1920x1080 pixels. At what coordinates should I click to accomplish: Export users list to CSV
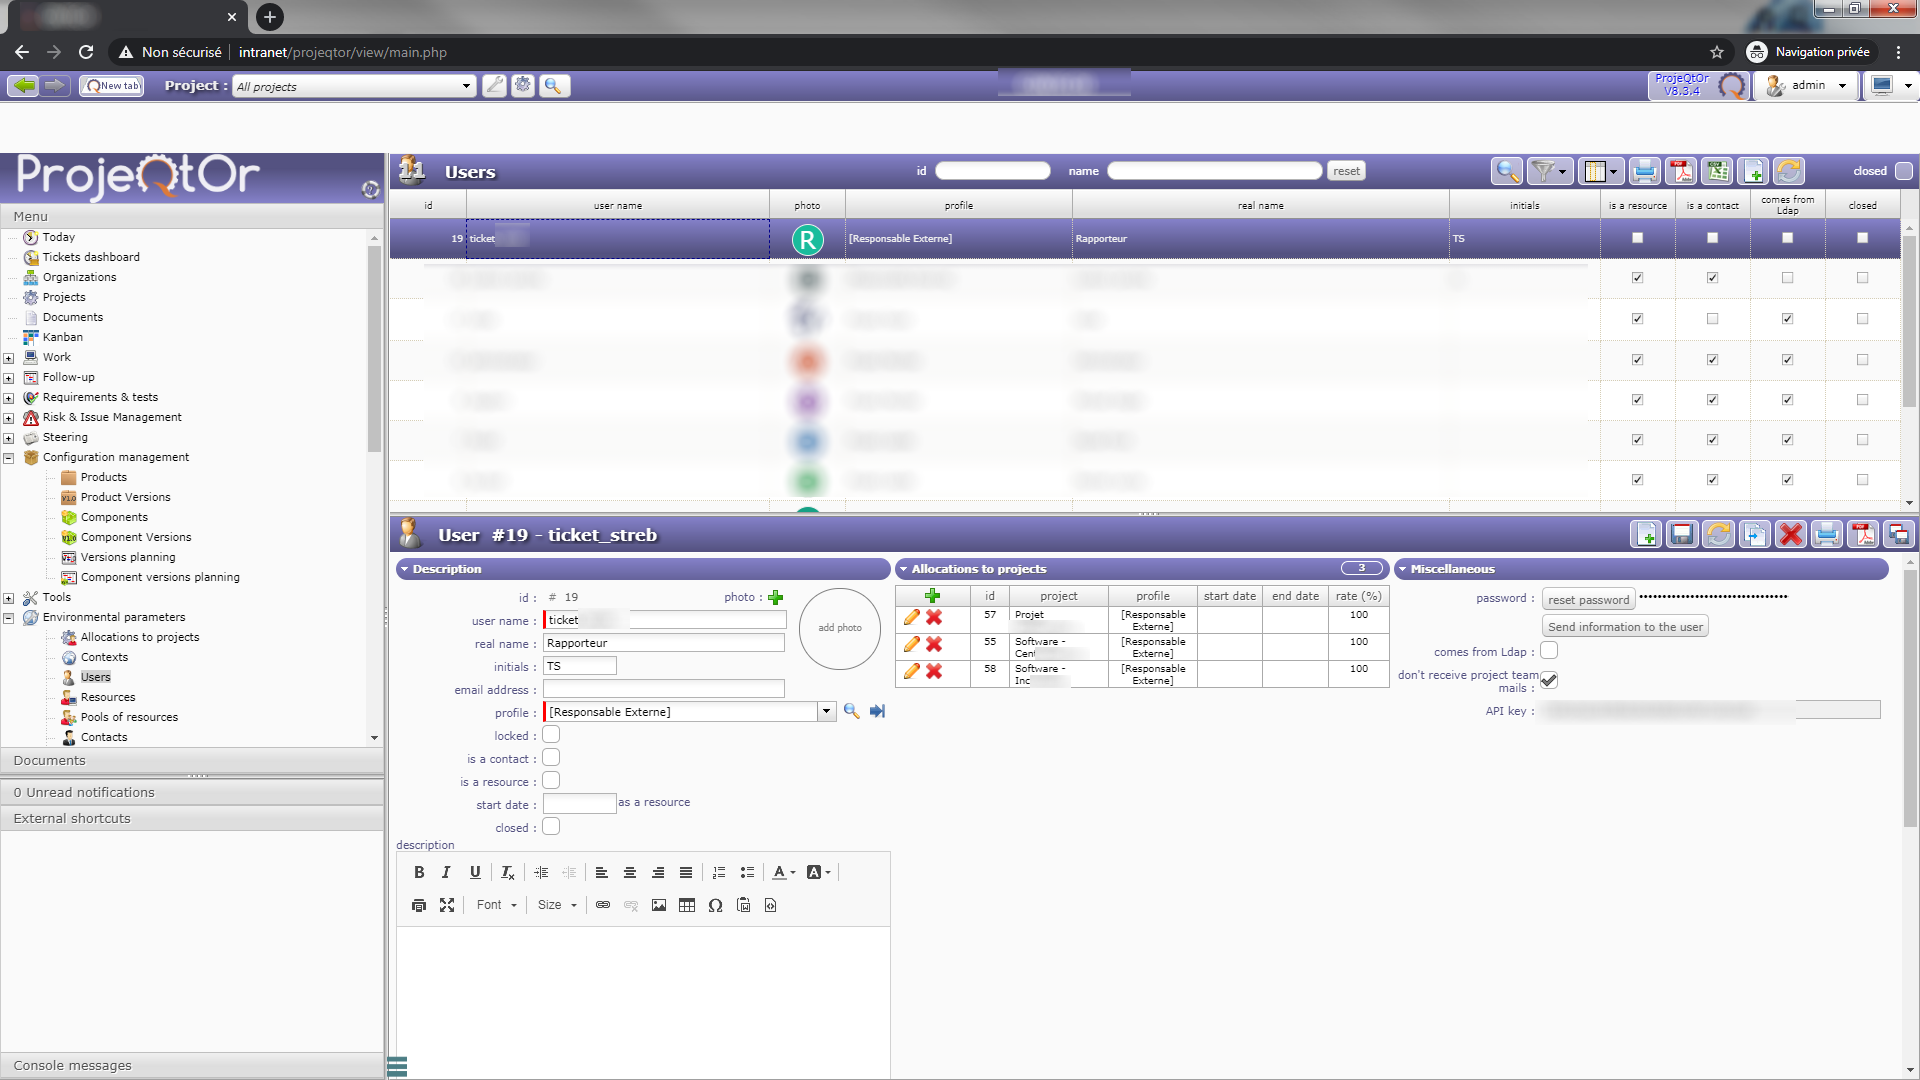[x=1718, y=172]
